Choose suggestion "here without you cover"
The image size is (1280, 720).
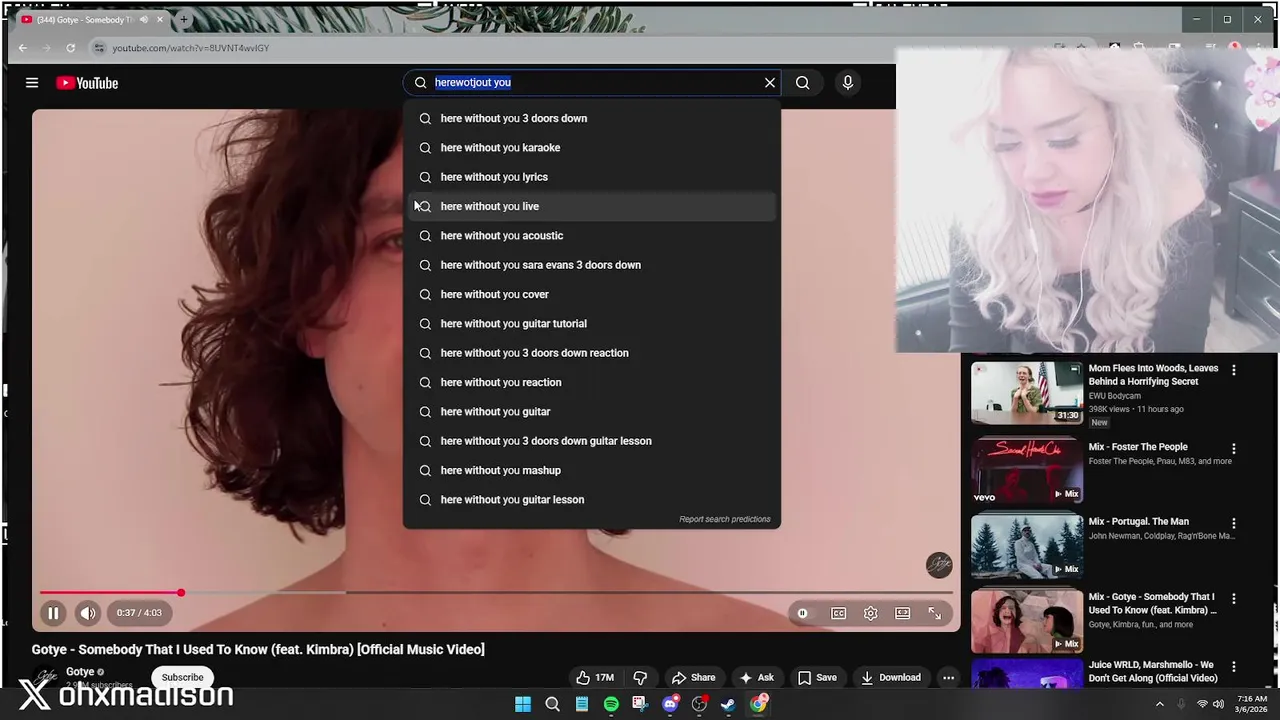pyautogui.click(x=591, y=294)
